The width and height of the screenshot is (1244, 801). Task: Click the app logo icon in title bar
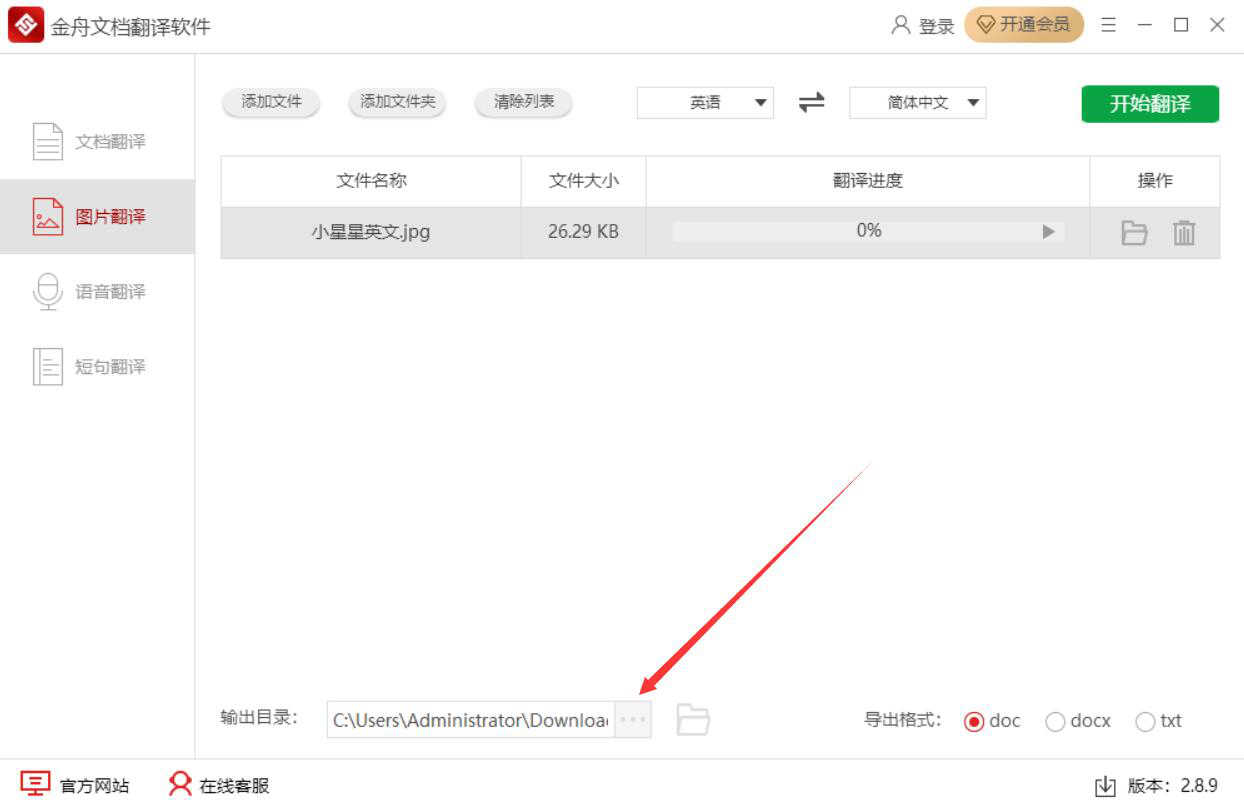point(26,26)
